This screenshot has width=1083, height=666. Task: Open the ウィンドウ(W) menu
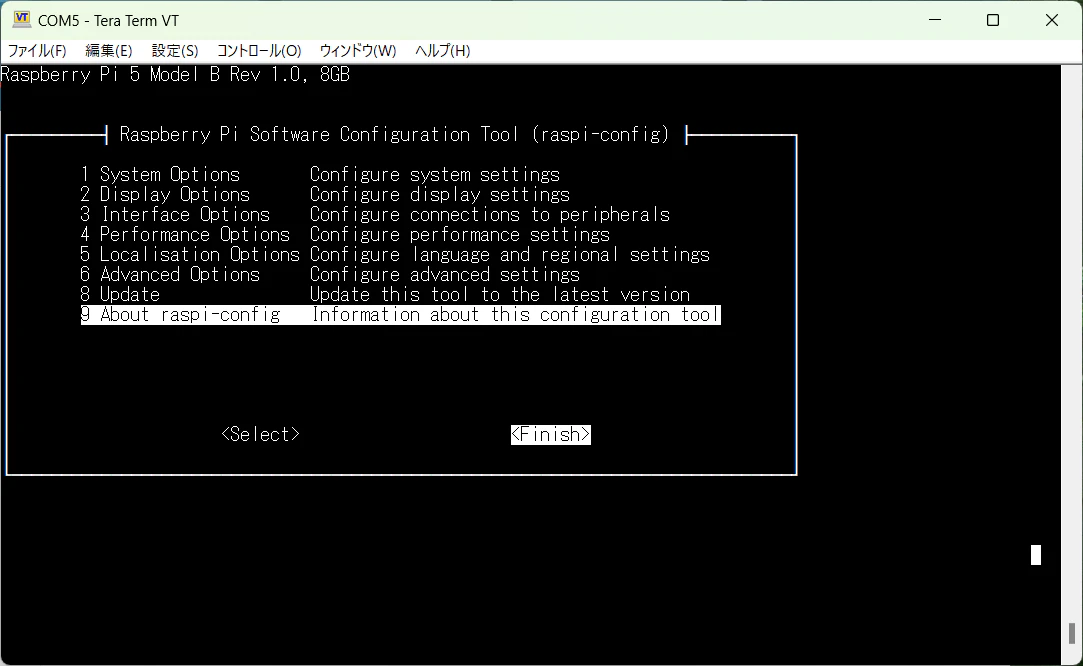click(x=358, y=50)
